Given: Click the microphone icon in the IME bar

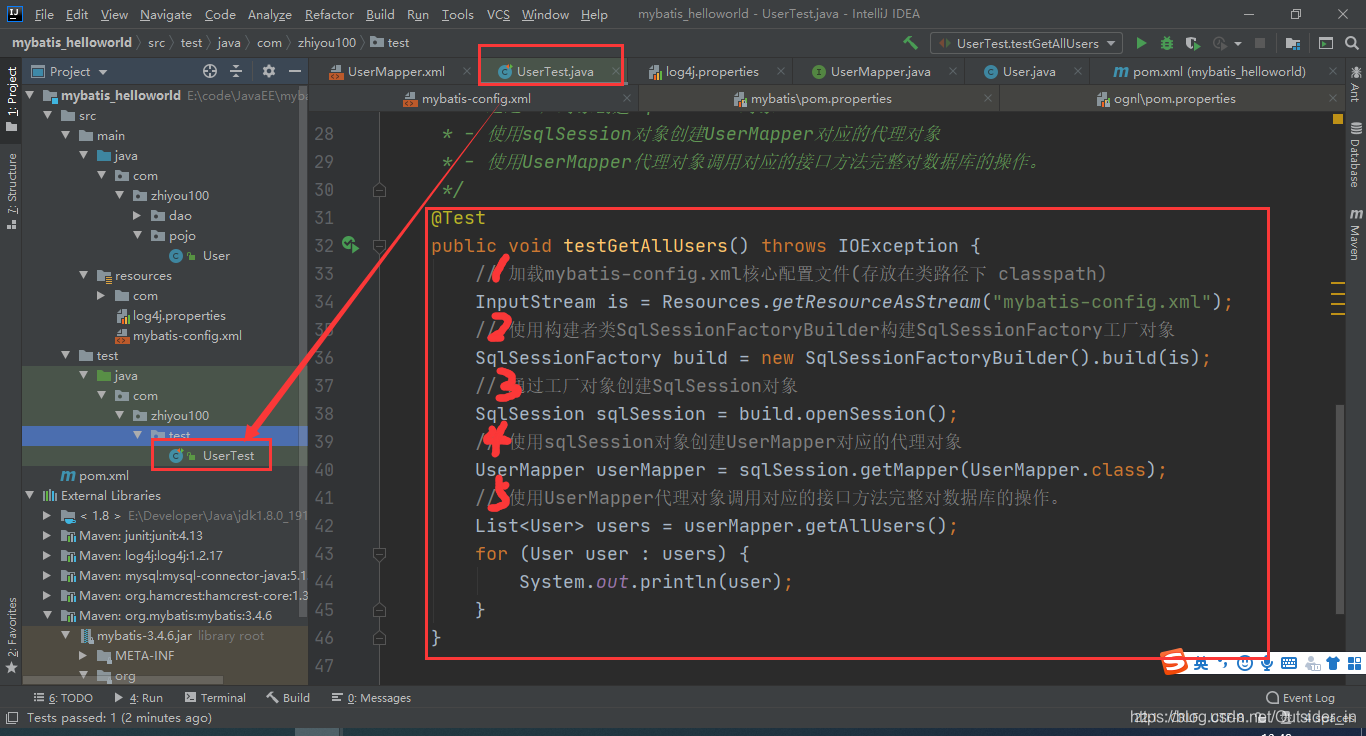Looking at the screenshot, I should point(1266,663).
